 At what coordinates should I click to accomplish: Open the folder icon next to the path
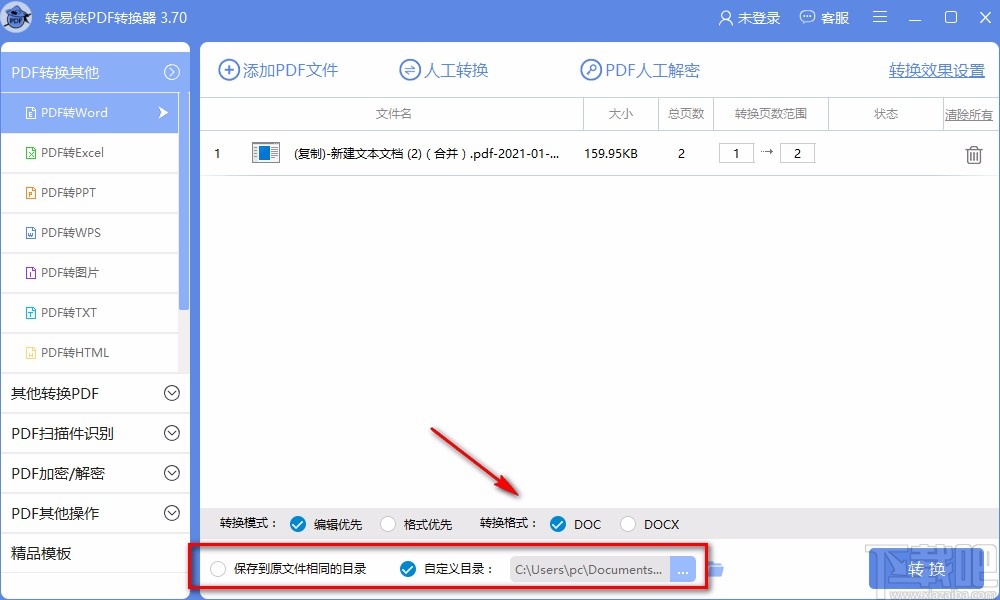(716, 567)
